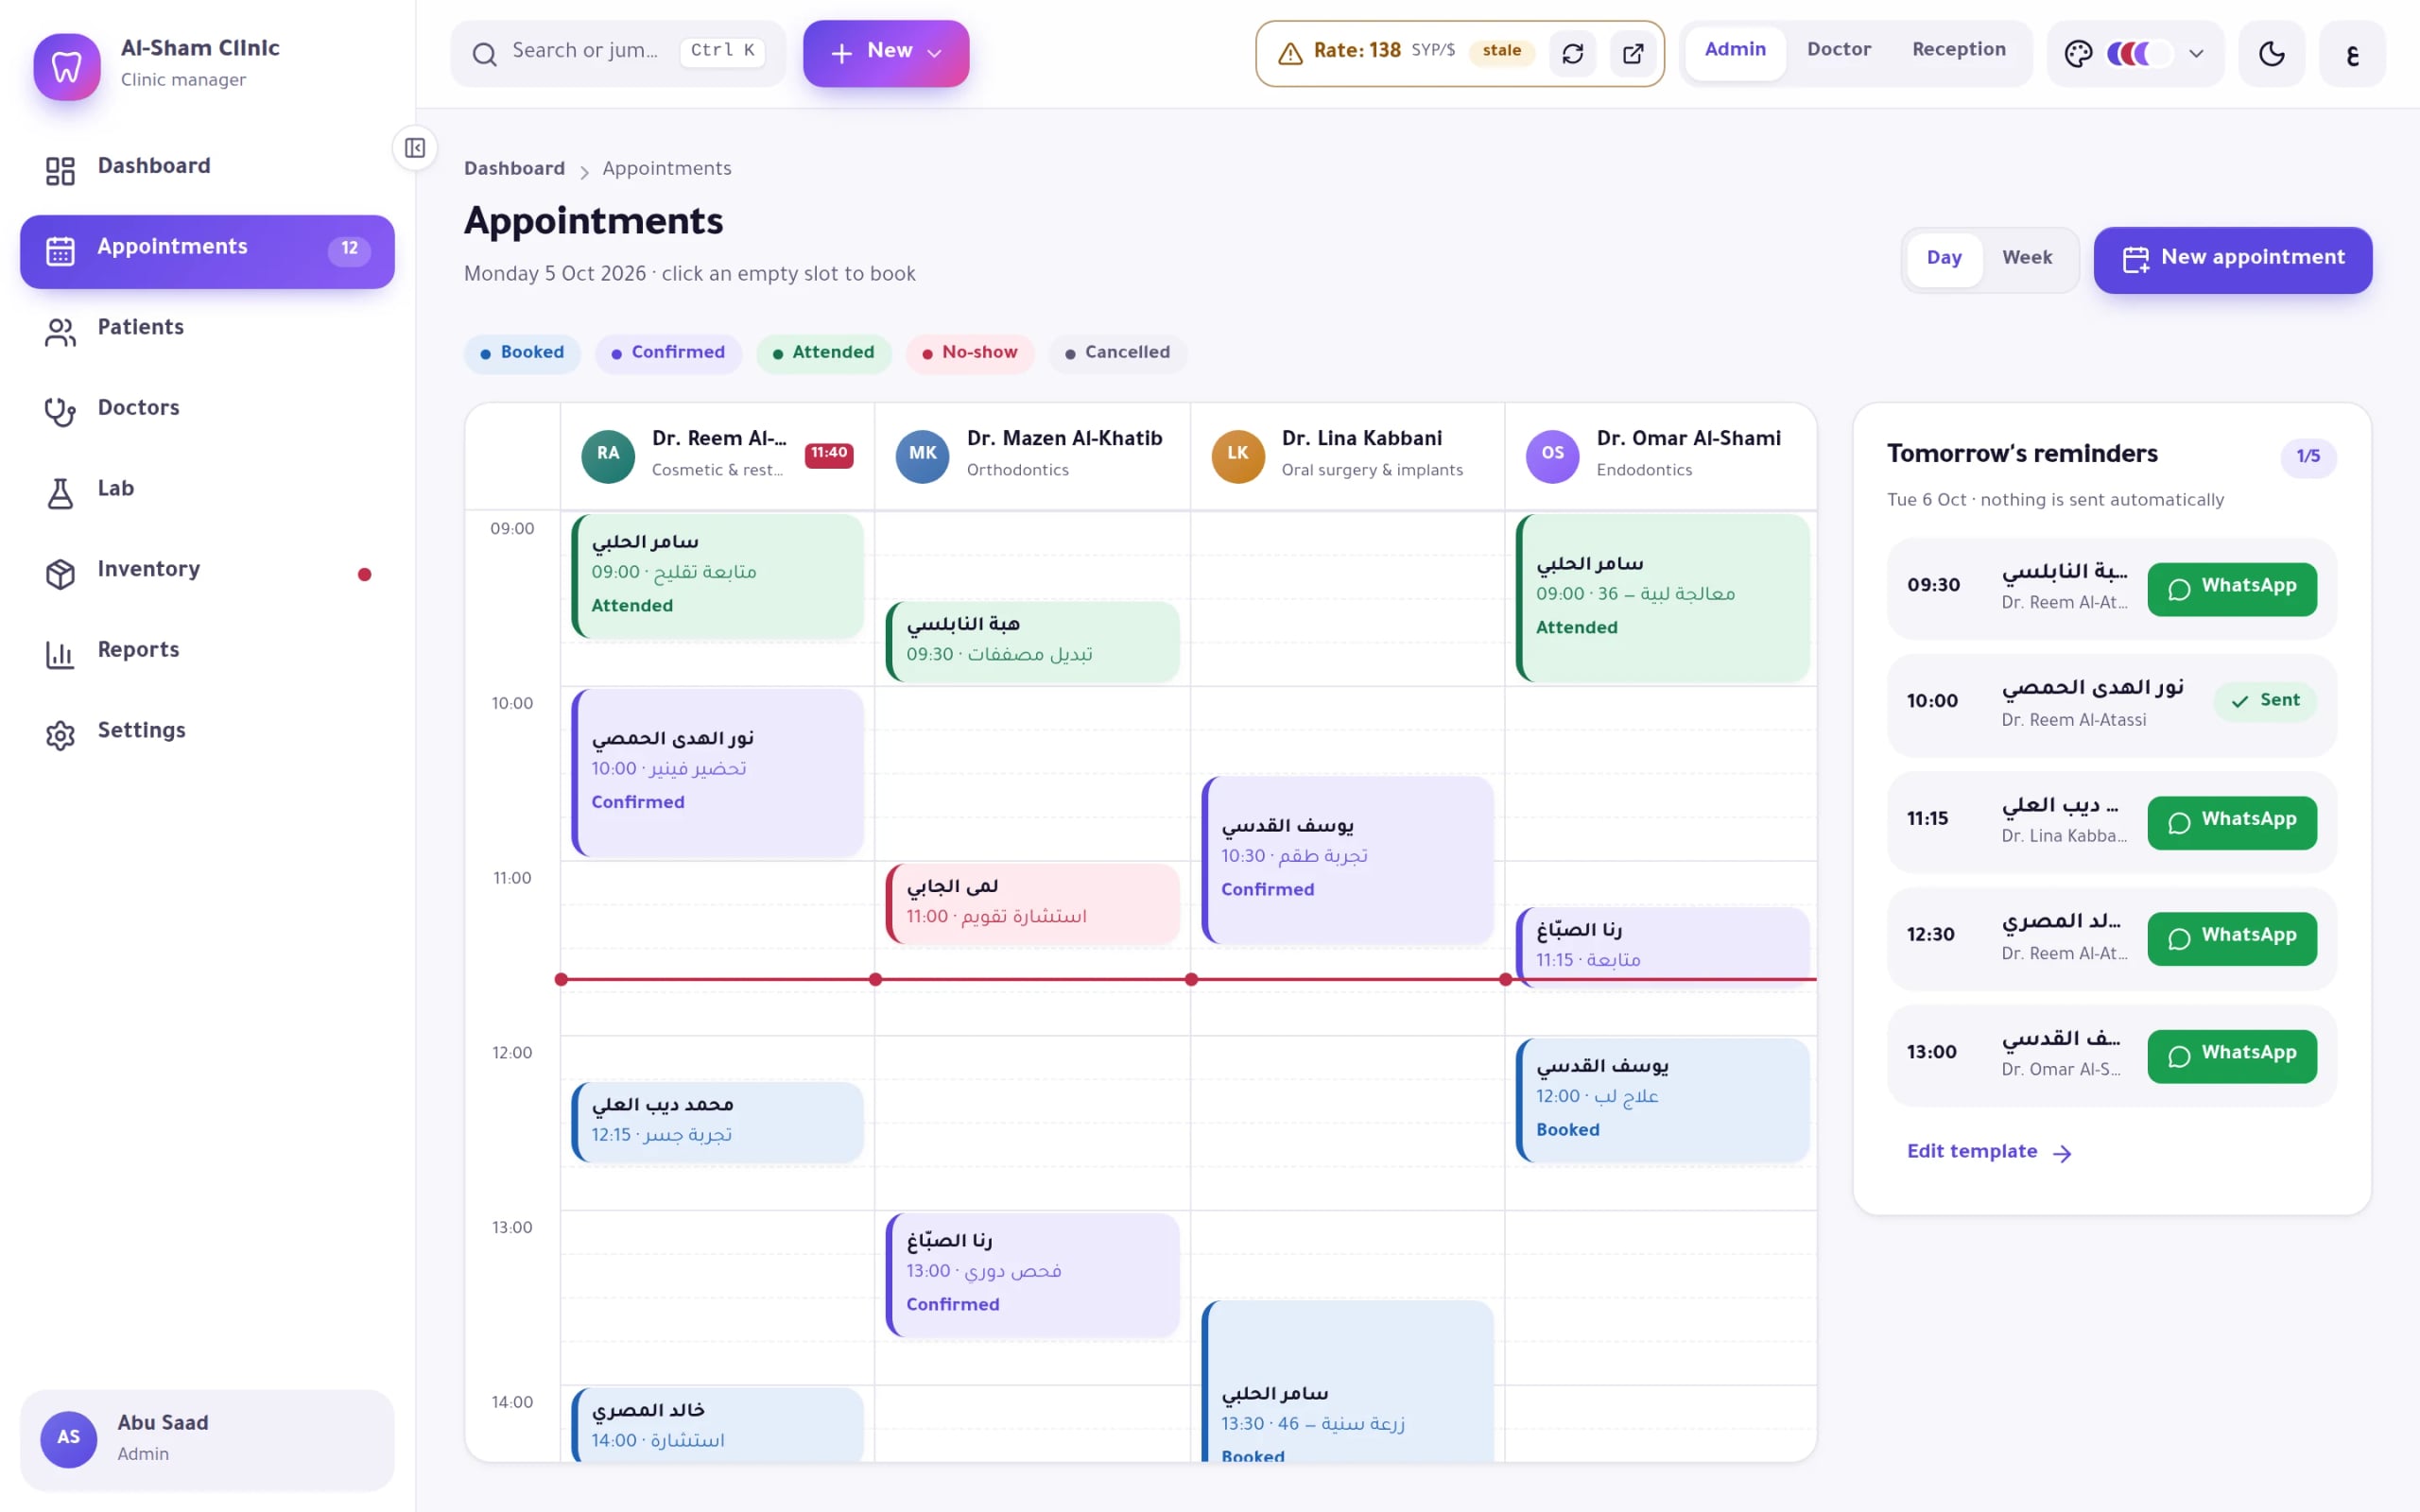Viewport: 2420px width, 1512px height.
Task: Open the Edit template link
Action: [x=1989, y=1152]
